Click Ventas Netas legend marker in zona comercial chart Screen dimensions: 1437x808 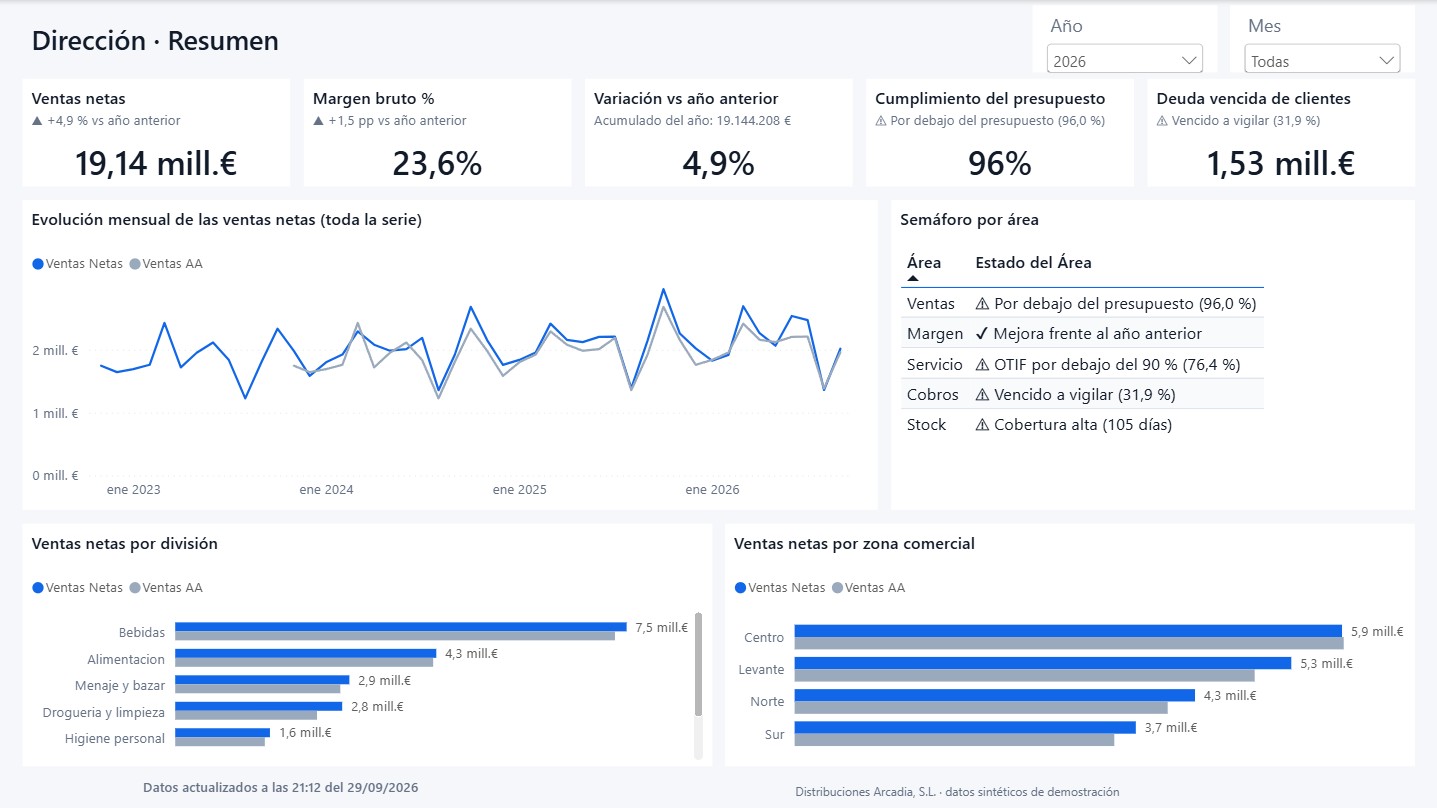pos(740,588)
